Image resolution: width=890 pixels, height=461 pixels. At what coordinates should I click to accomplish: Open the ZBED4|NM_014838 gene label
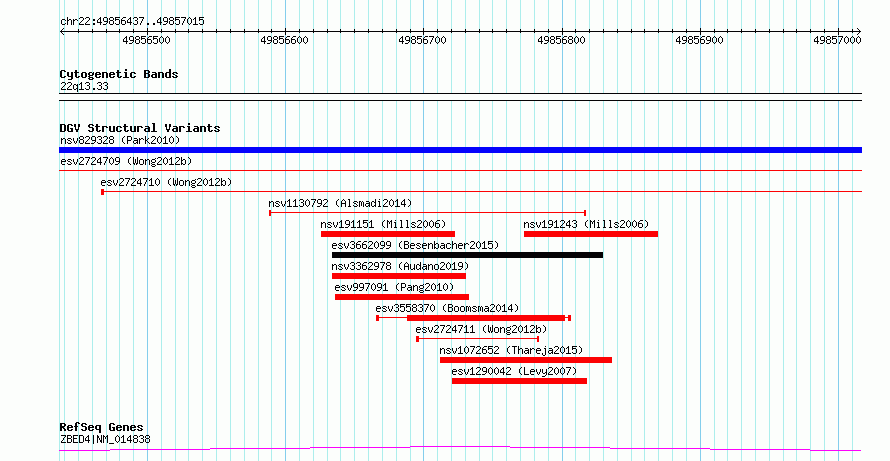pyautogui.click(x=105, y=439)
